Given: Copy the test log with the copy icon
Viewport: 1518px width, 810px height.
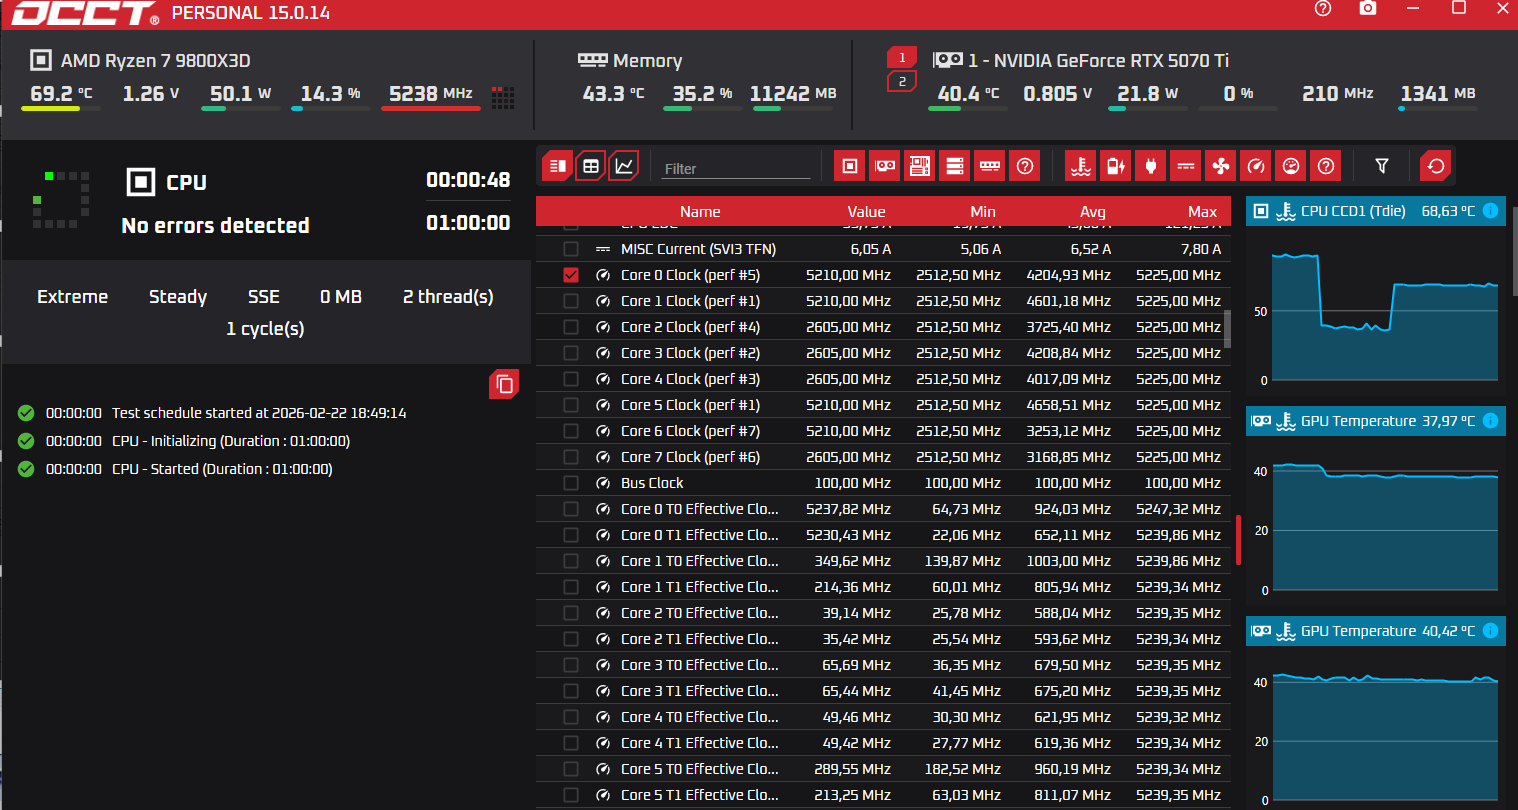Looking at the screenshot, I should (x=504, y=384).
